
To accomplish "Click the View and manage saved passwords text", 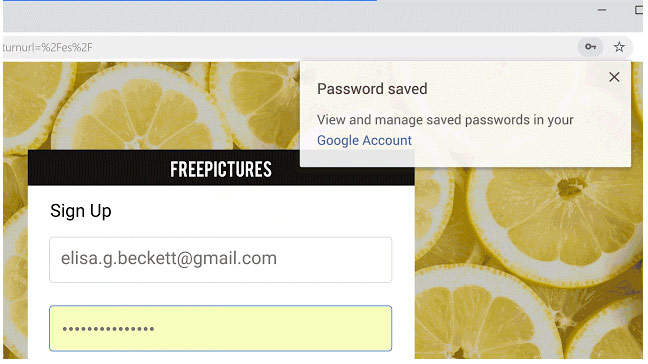I will point(445,120).
